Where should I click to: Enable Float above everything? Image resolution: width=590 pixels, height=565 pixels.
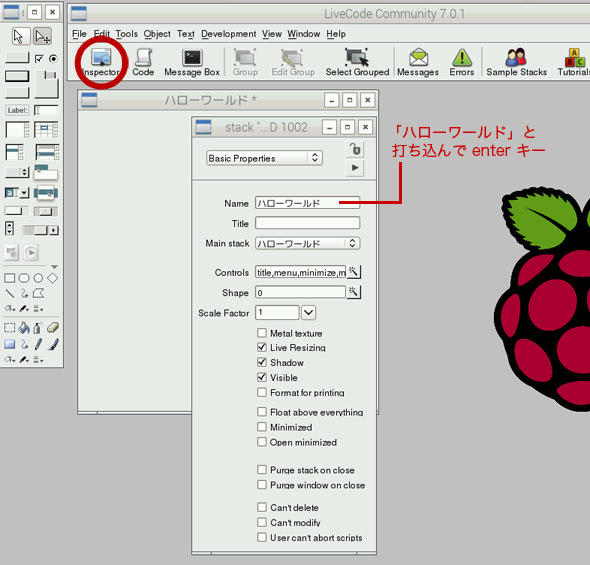(x=262, y=412)
